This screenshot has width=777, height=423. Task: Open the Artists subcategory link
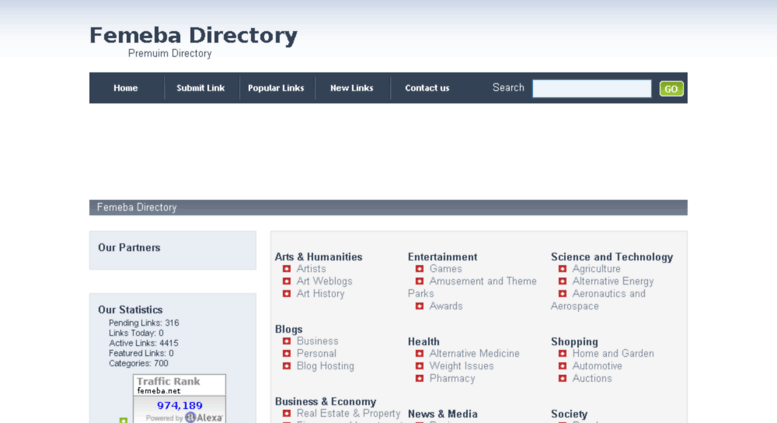pyautogui.click(x=311, y=269)
